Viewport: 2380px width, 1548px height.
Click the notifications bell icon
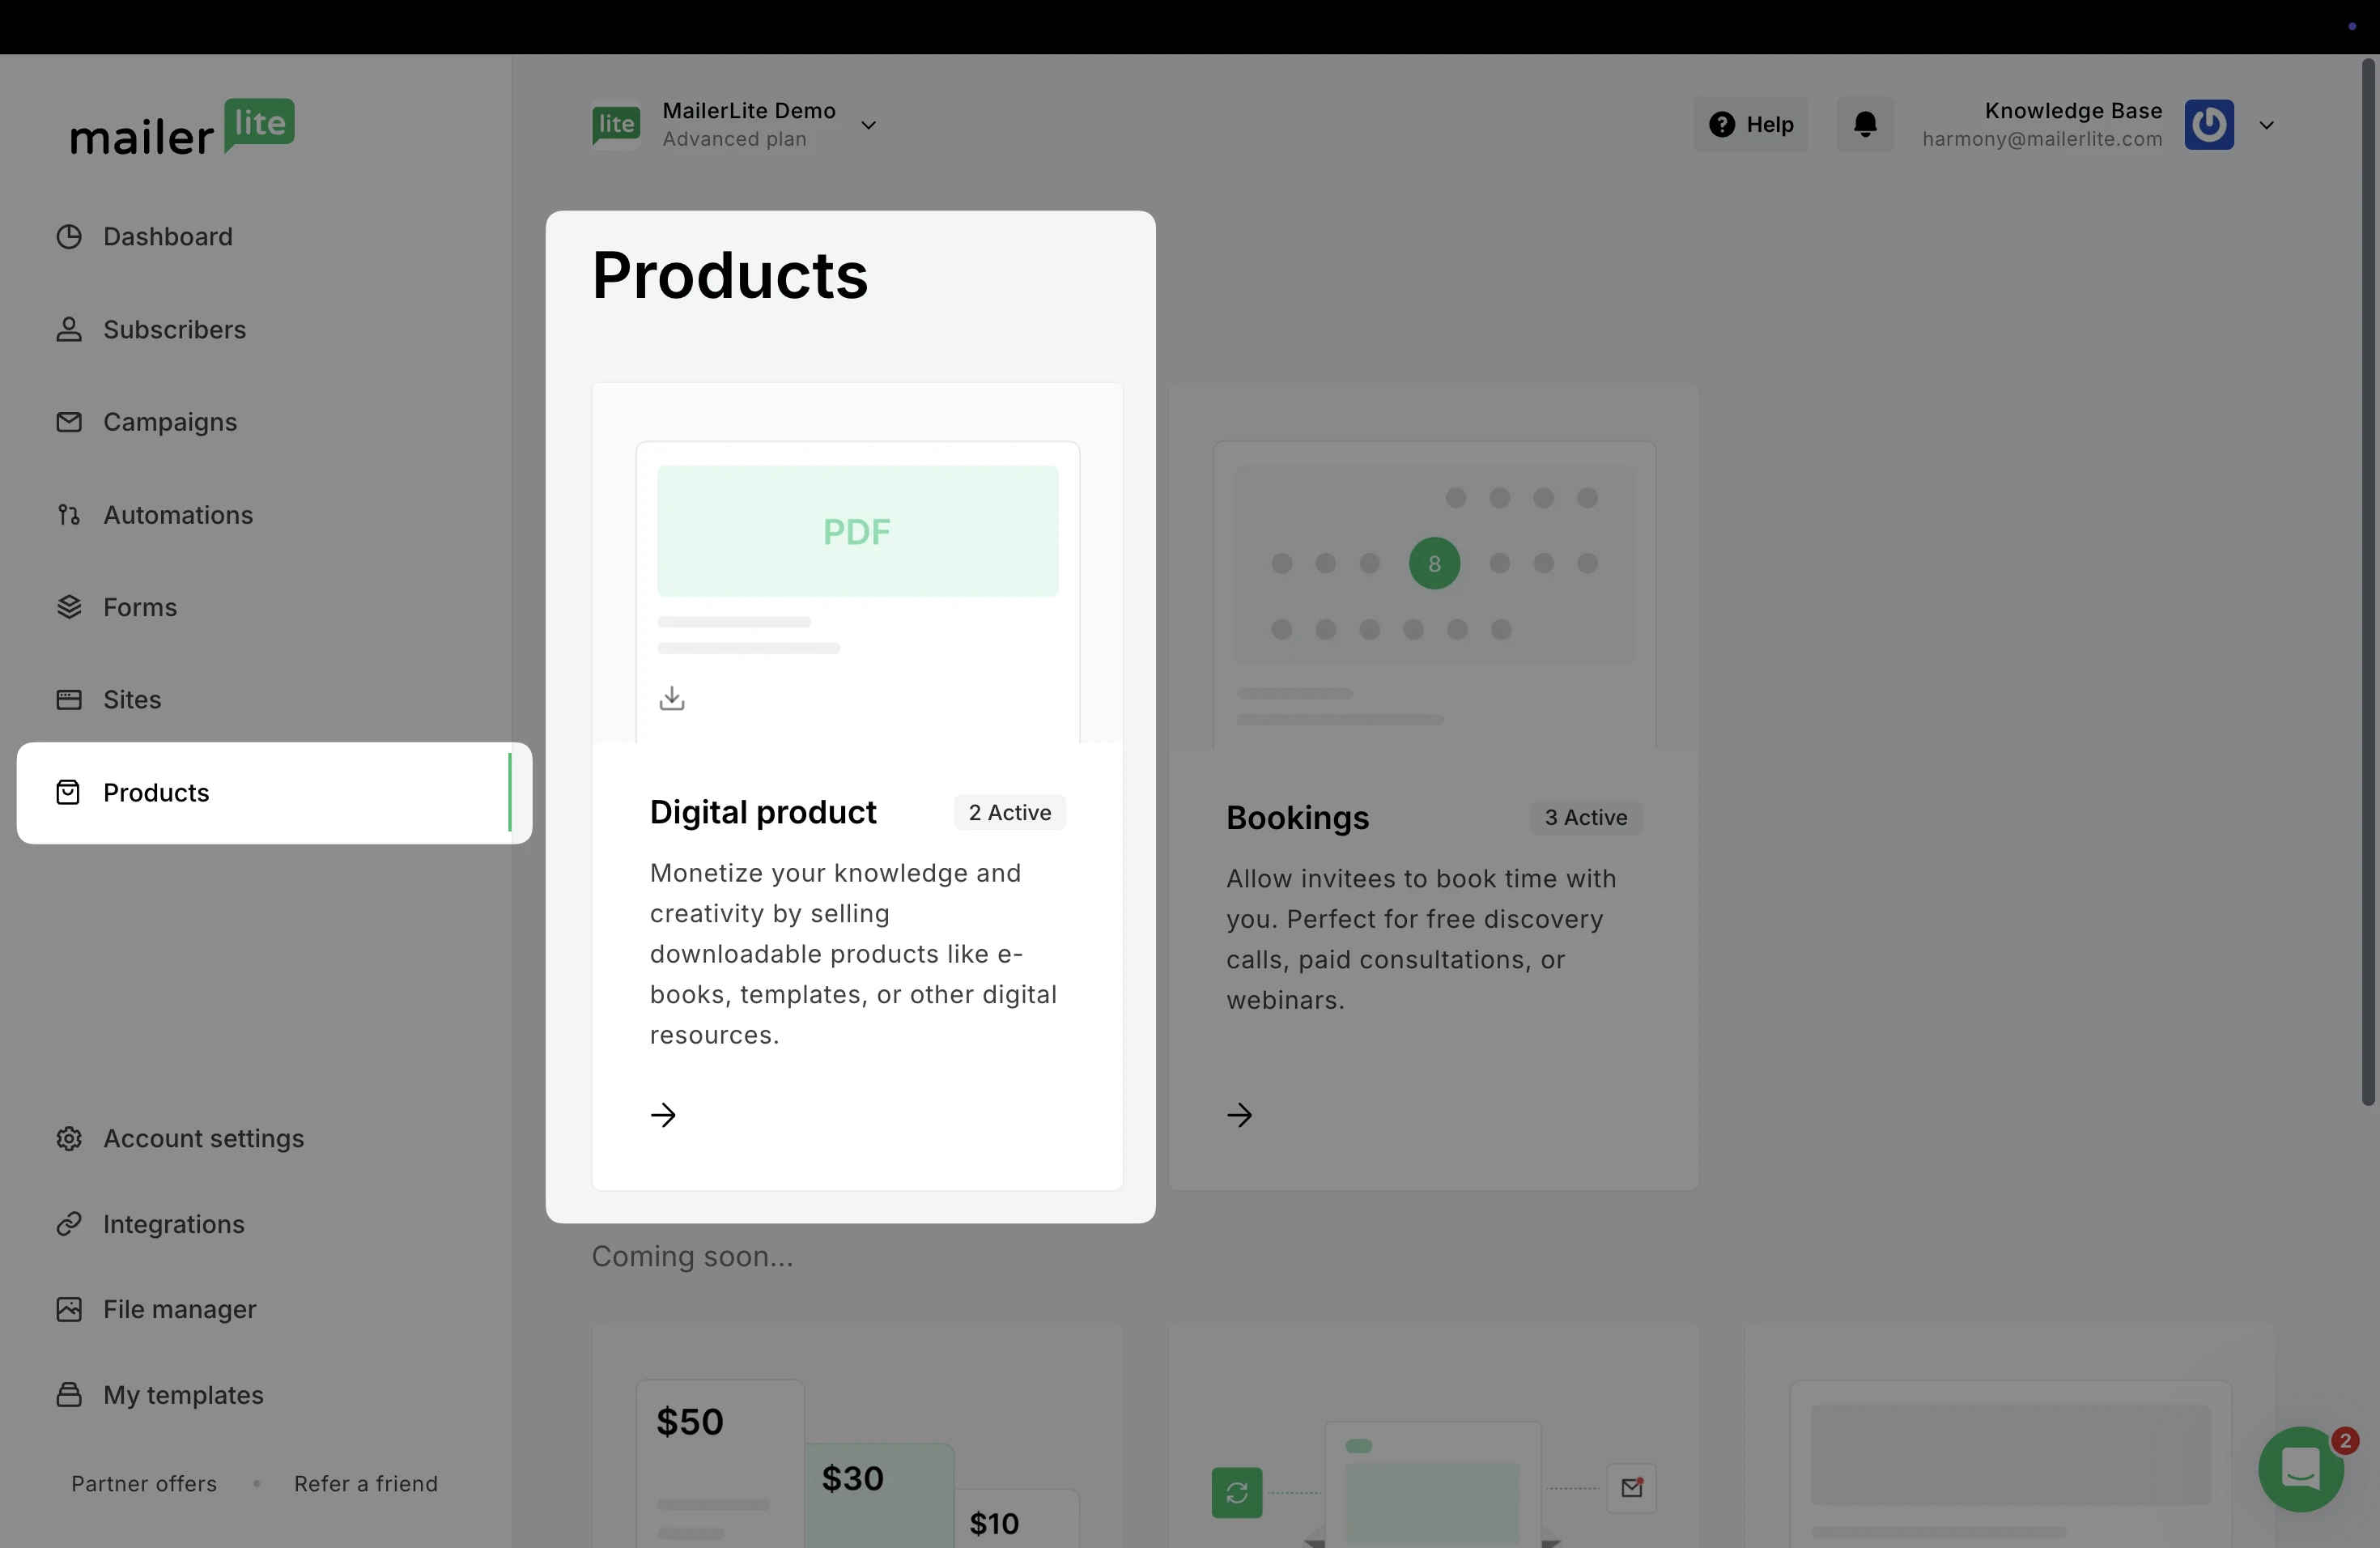1864,125
